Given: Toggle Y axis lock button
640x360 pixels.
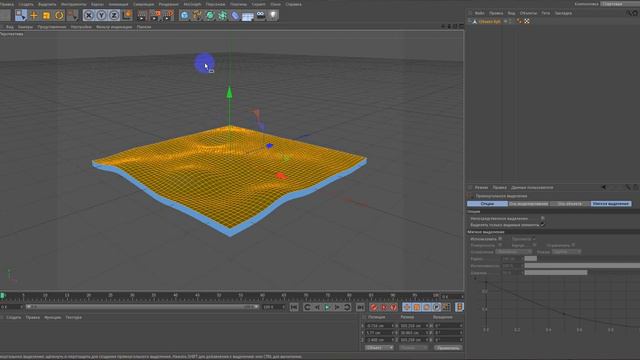Looking at the screenshot, I should click(101, 16).
